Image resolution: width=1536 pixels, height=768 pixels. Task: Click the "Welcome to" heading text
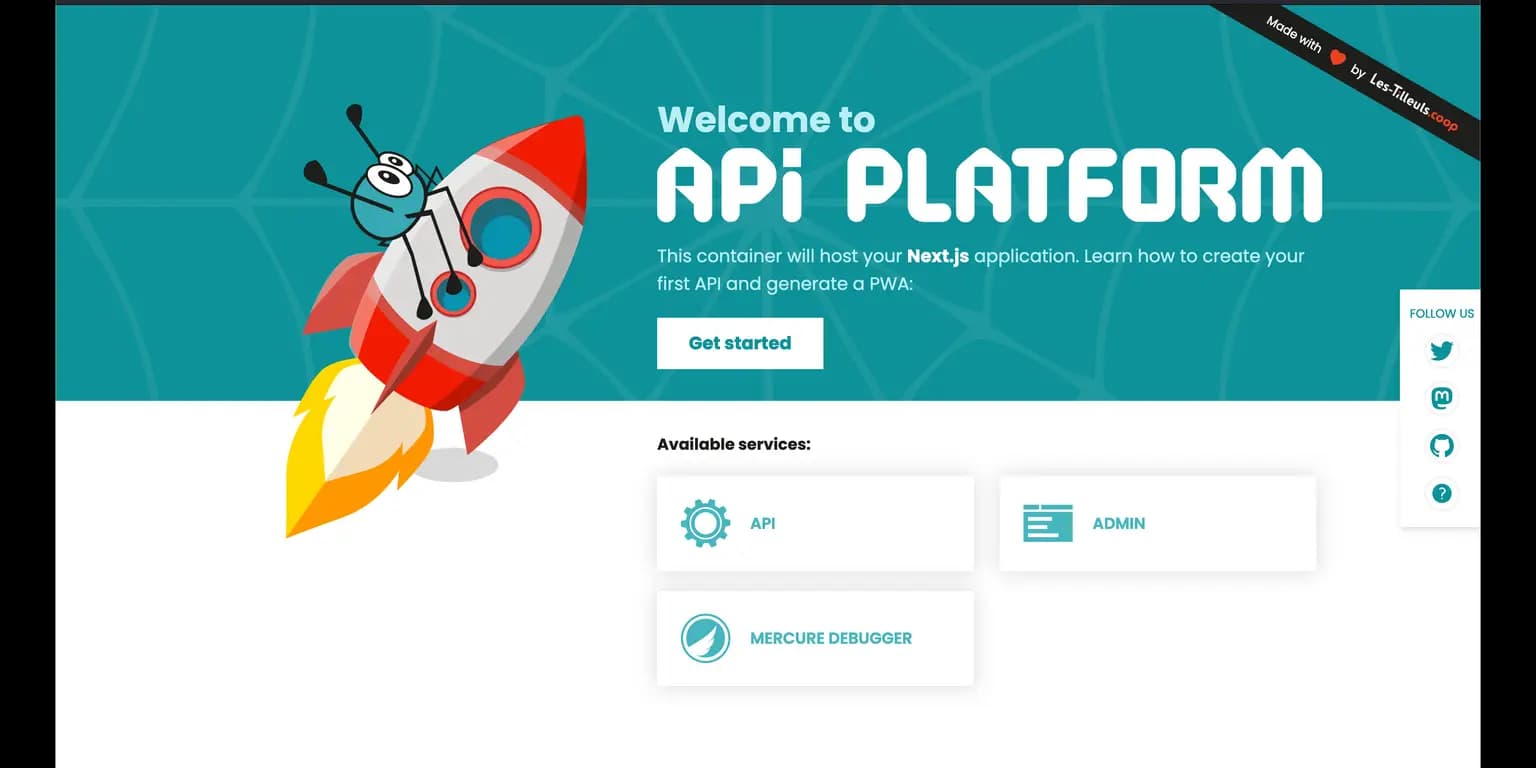click(x=766, y=120)
